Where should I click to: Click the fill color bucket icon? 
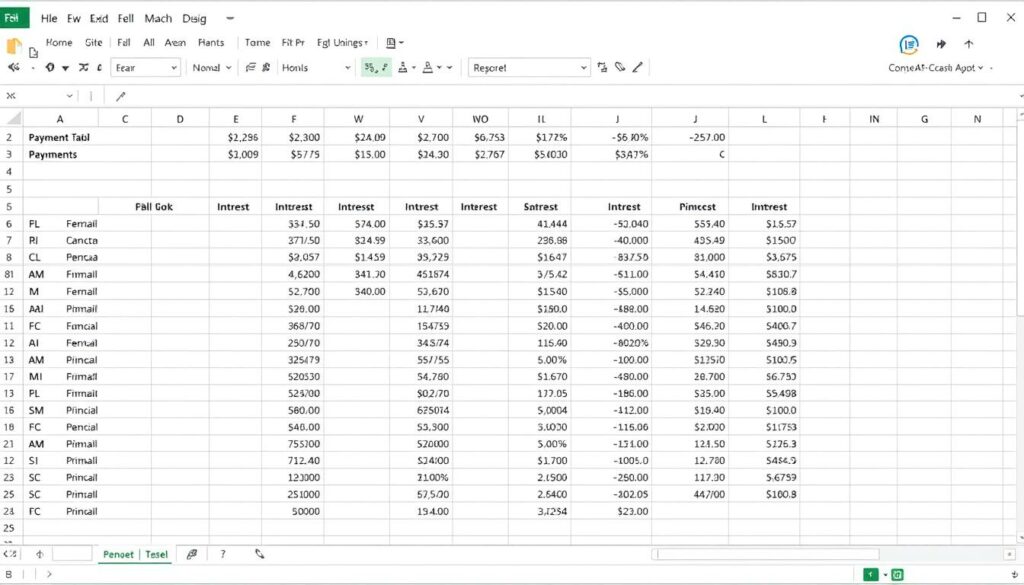coord(403,67)
